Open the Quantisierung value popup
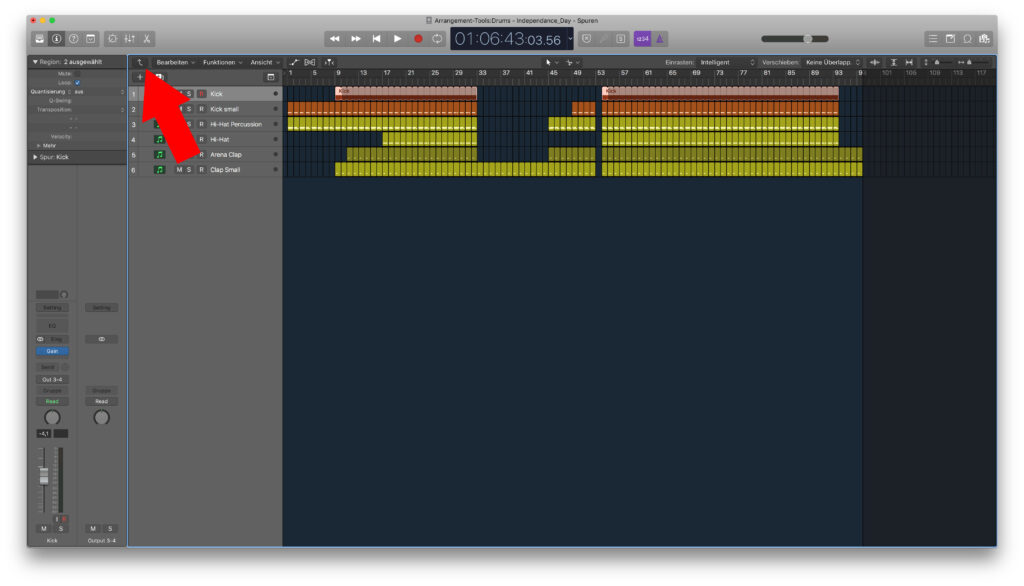 click(x=98, y=91)
